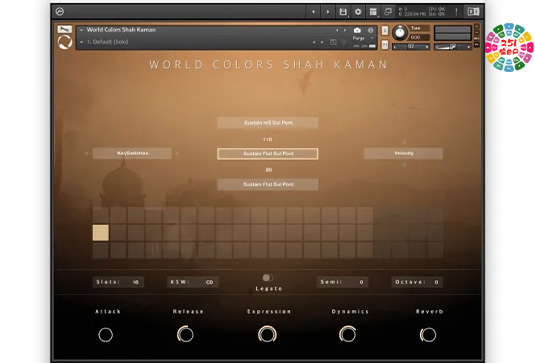Click the Semi transpose value field
The image size is (535, 363).
(342, 282)
